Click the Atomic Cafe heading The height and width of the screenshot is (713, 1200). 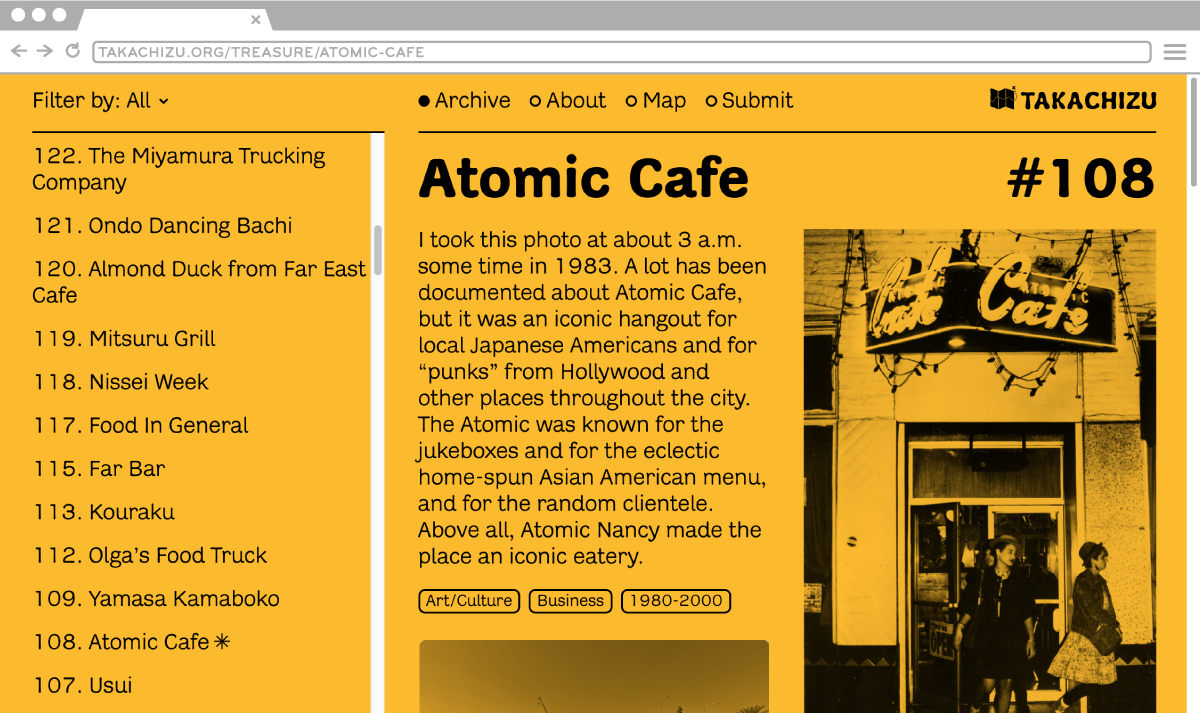click(583, 178)
